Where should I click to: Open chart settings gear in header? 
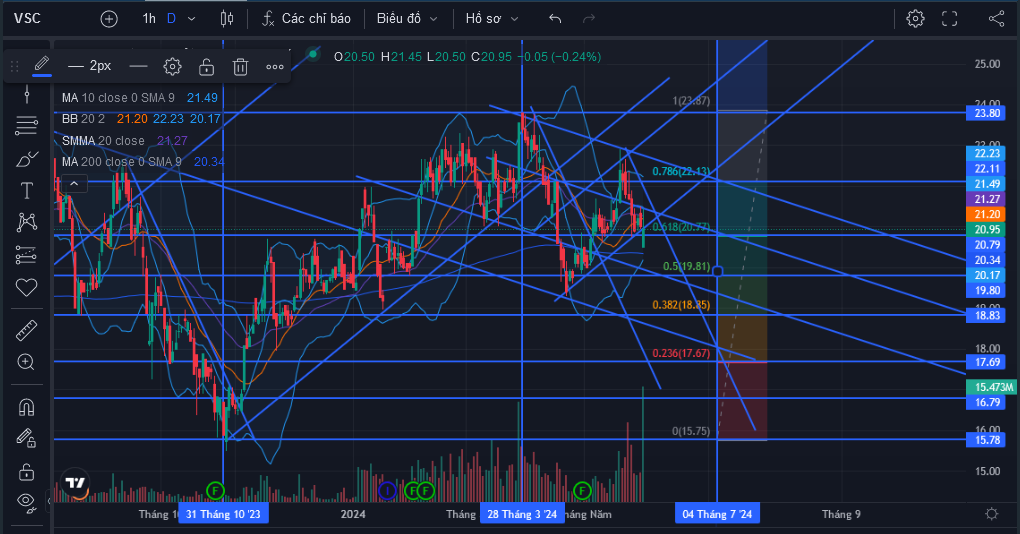pos(915,19)
